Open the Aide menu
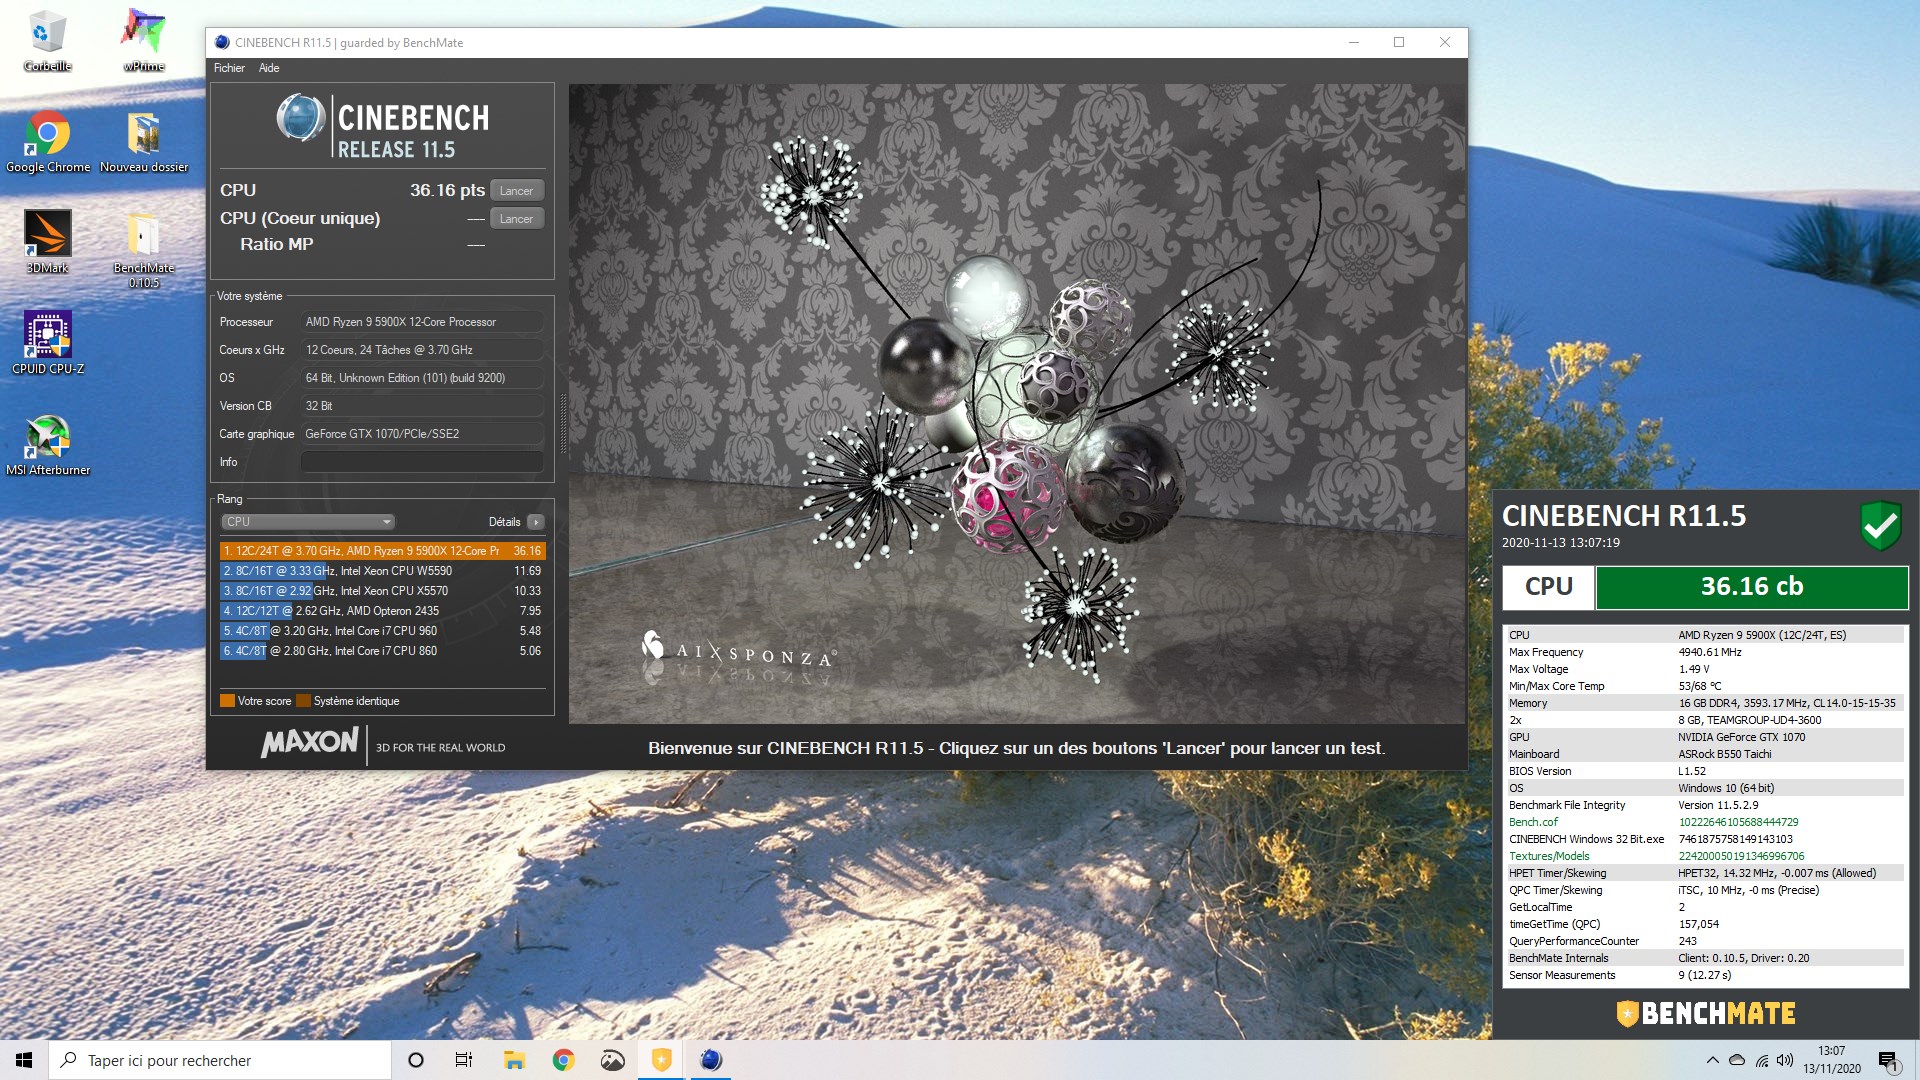 click(x=269, y=68)
